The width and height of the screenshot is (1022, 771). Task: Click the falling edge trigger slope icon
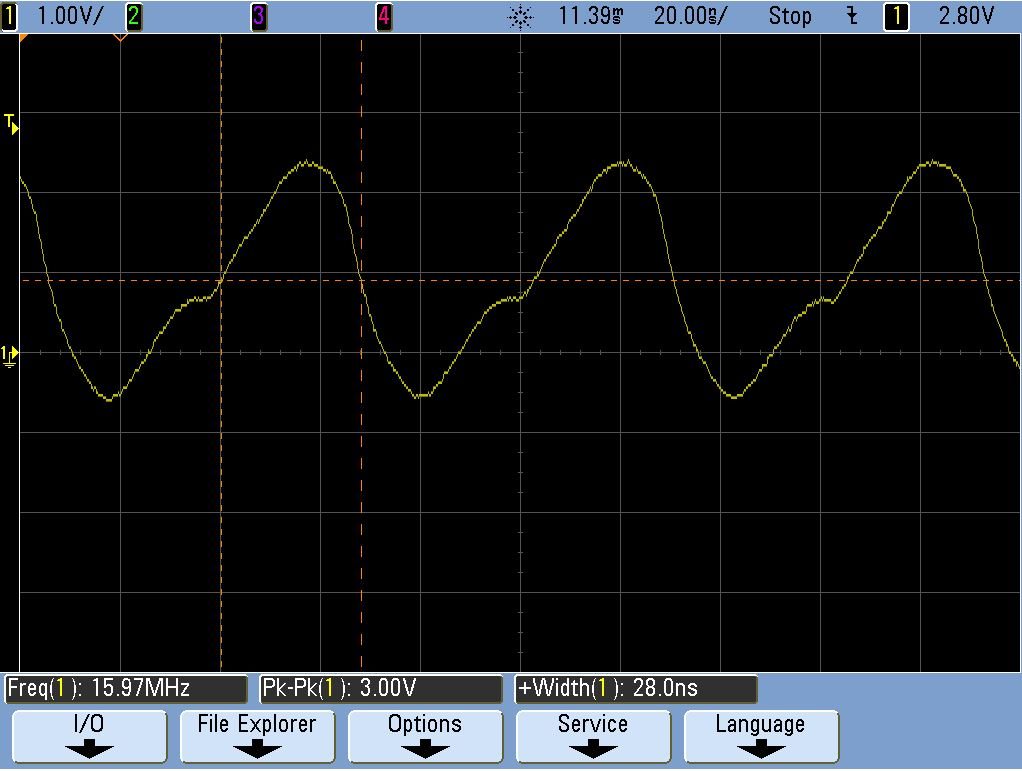coord(852,16)
